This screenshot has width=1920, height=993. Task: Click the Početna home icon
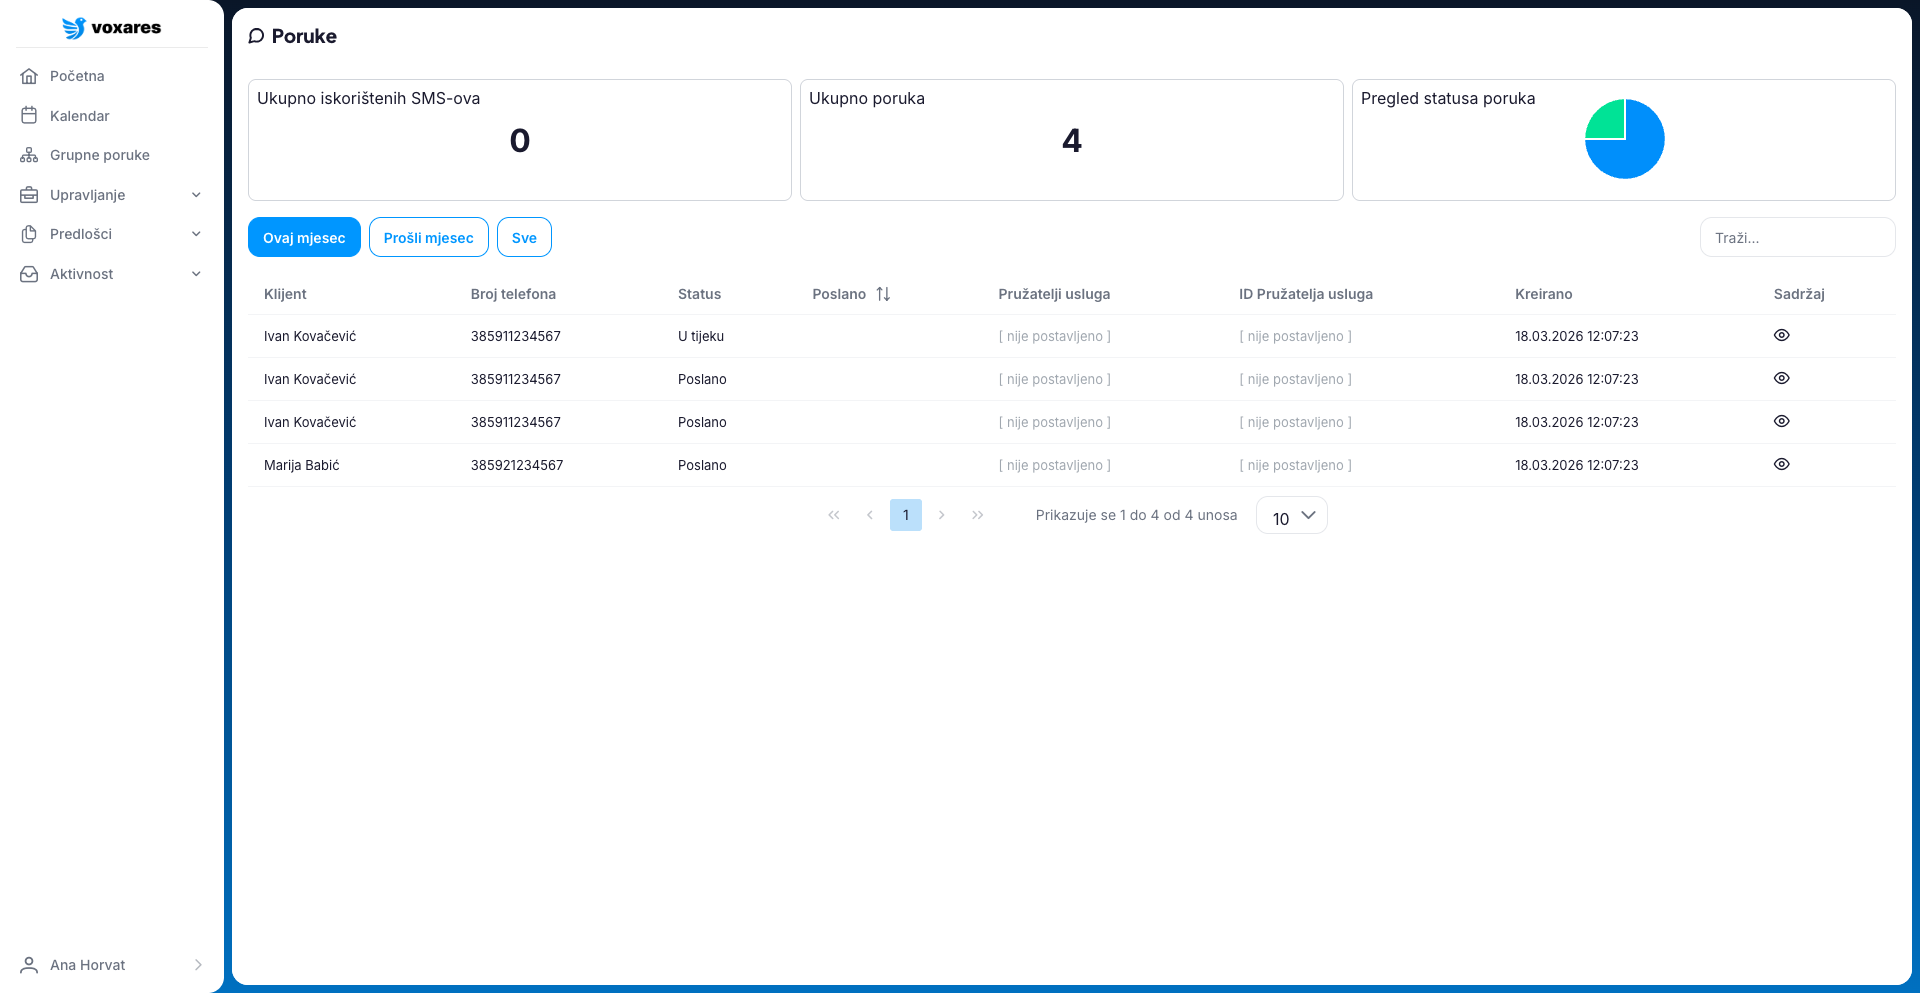point(29,76)
